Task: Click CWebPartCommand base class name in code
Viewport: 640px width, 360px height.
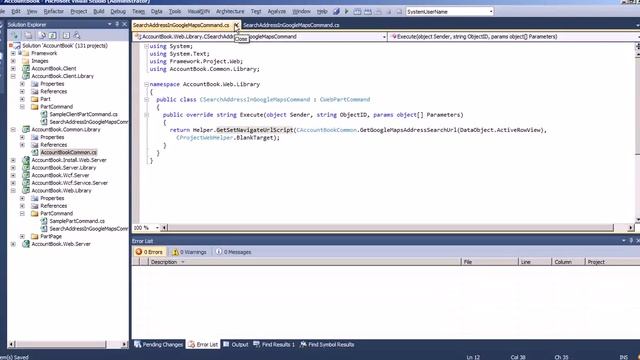Action: (x=345, y=100)
